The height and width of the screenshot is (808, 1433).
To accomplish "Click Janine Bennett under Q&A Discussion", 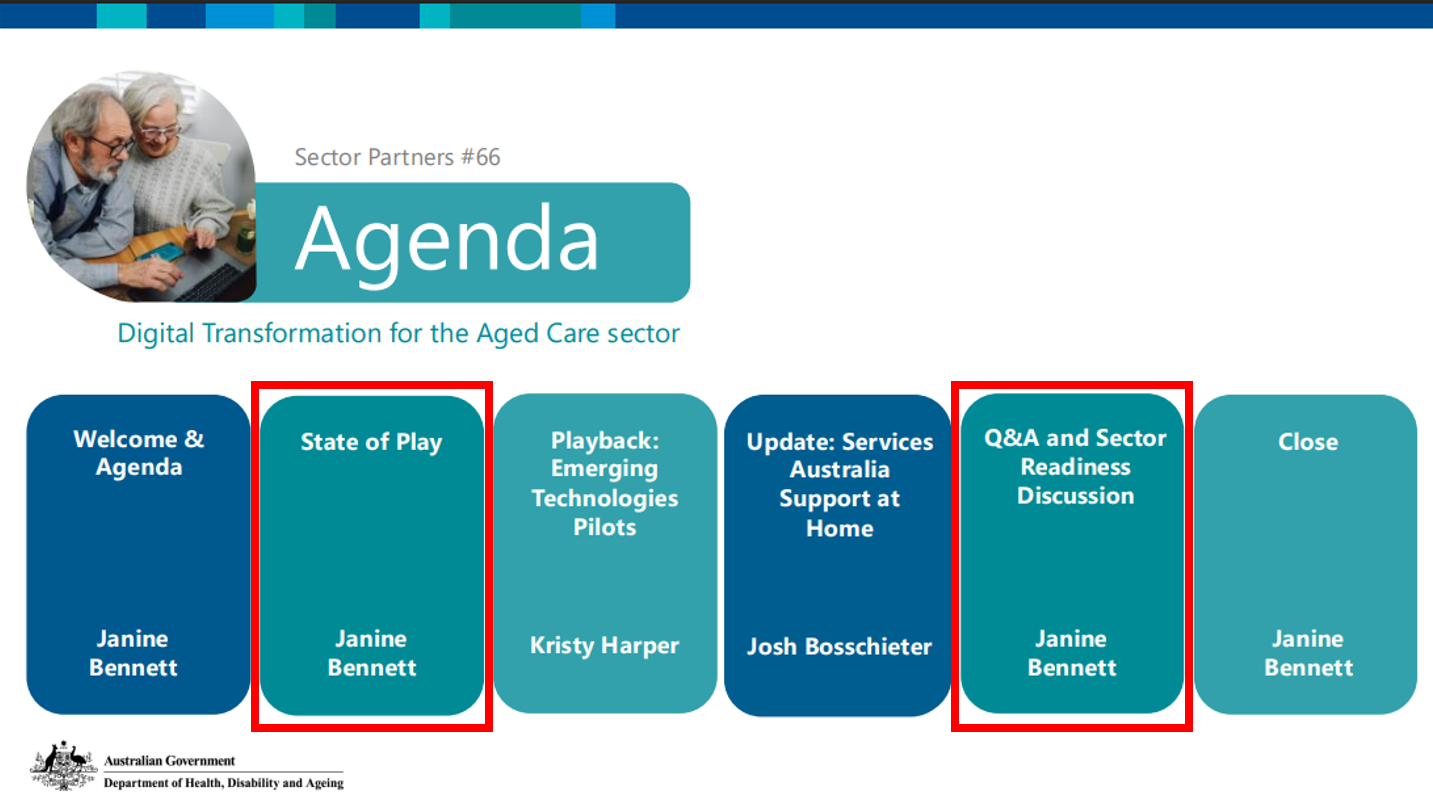I will click(1072, 653).
